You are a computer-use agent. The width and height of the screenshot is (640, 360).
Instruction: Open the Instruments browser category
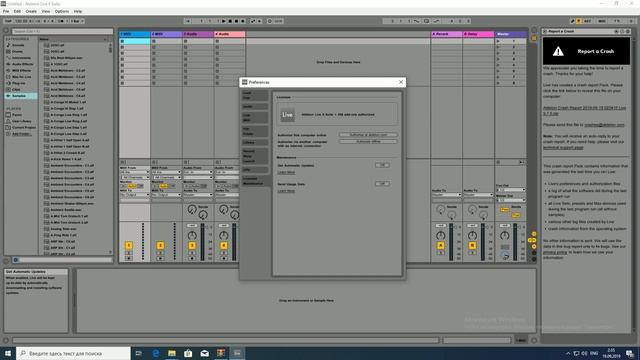coord(21,58)
